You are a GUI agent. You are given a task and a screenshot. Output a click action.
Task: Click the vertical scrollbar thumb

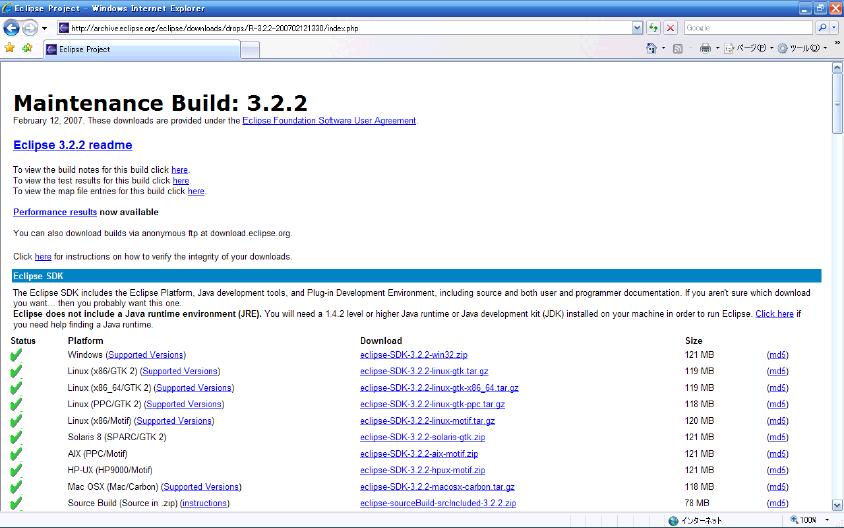[x=837, y=103]
